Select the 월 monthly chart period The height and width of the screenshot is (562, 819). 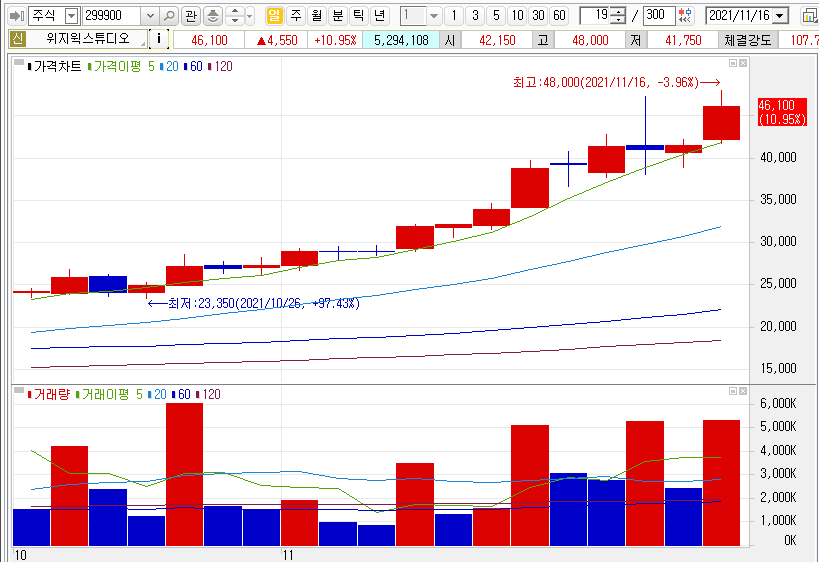317,16
